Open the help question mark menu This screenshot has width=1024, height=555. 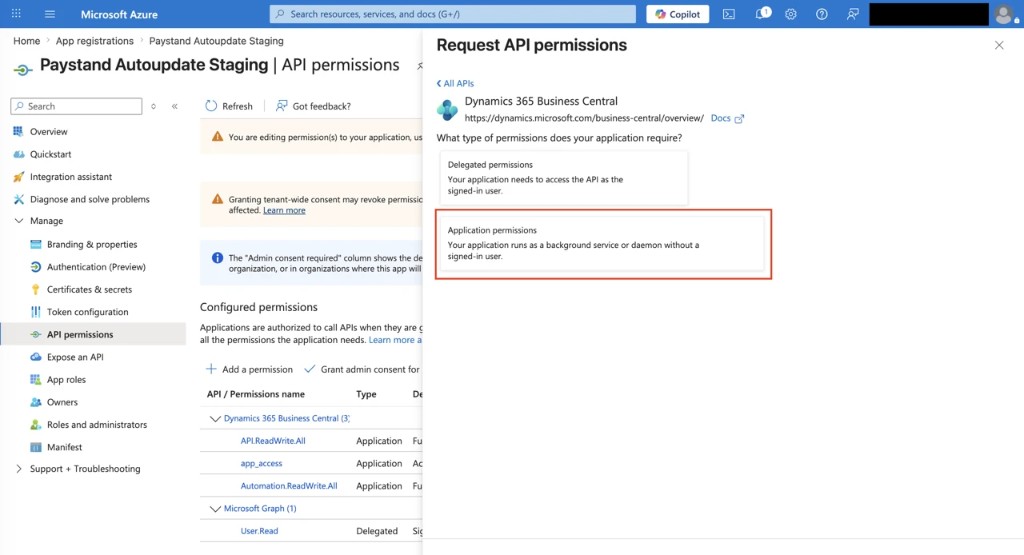822,14
